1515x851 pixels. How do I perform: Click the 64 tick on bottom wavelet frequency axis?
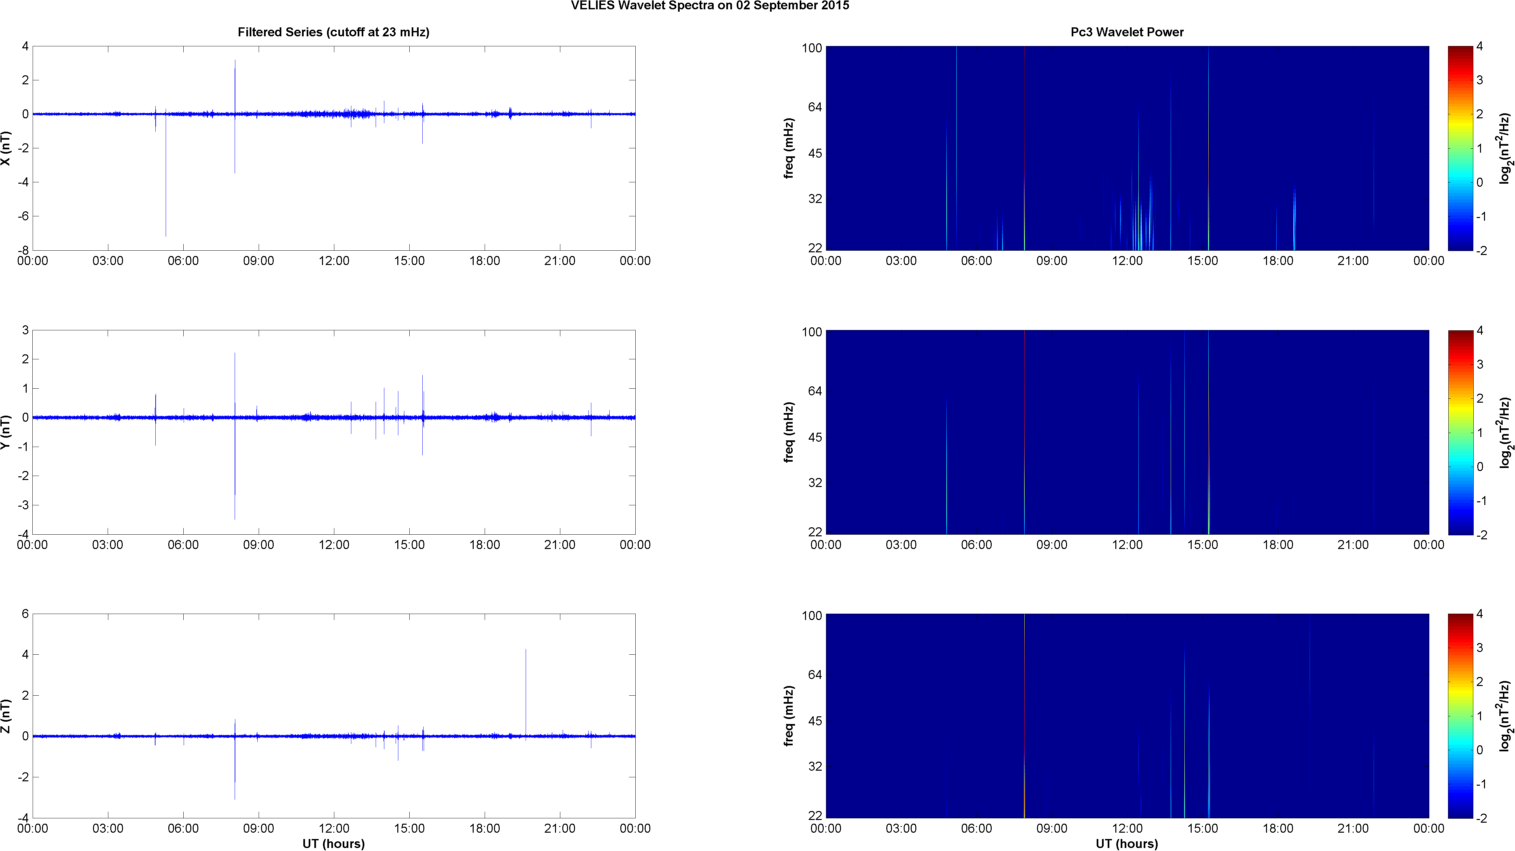point(815,675)
